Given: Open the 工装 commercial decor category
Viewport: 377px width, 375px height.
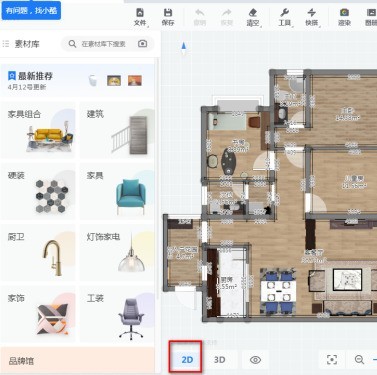Looking at the screenshot, I should [x=117, y=314].
